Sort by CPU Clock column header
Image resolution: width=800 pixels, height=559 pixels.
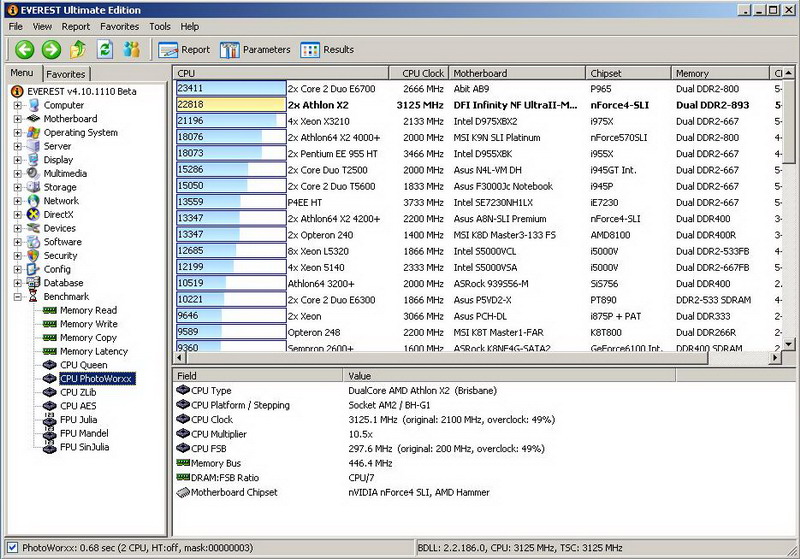[422, 73]
